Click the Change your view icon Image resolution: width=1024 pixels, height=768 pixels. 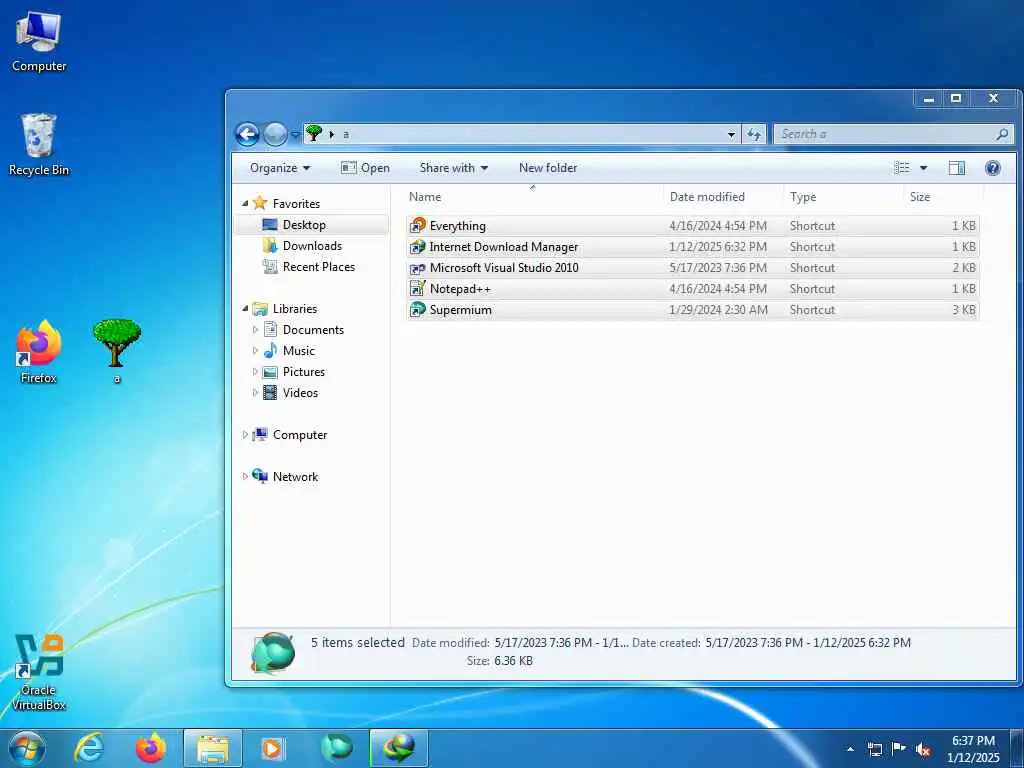[x=902, y=168]
